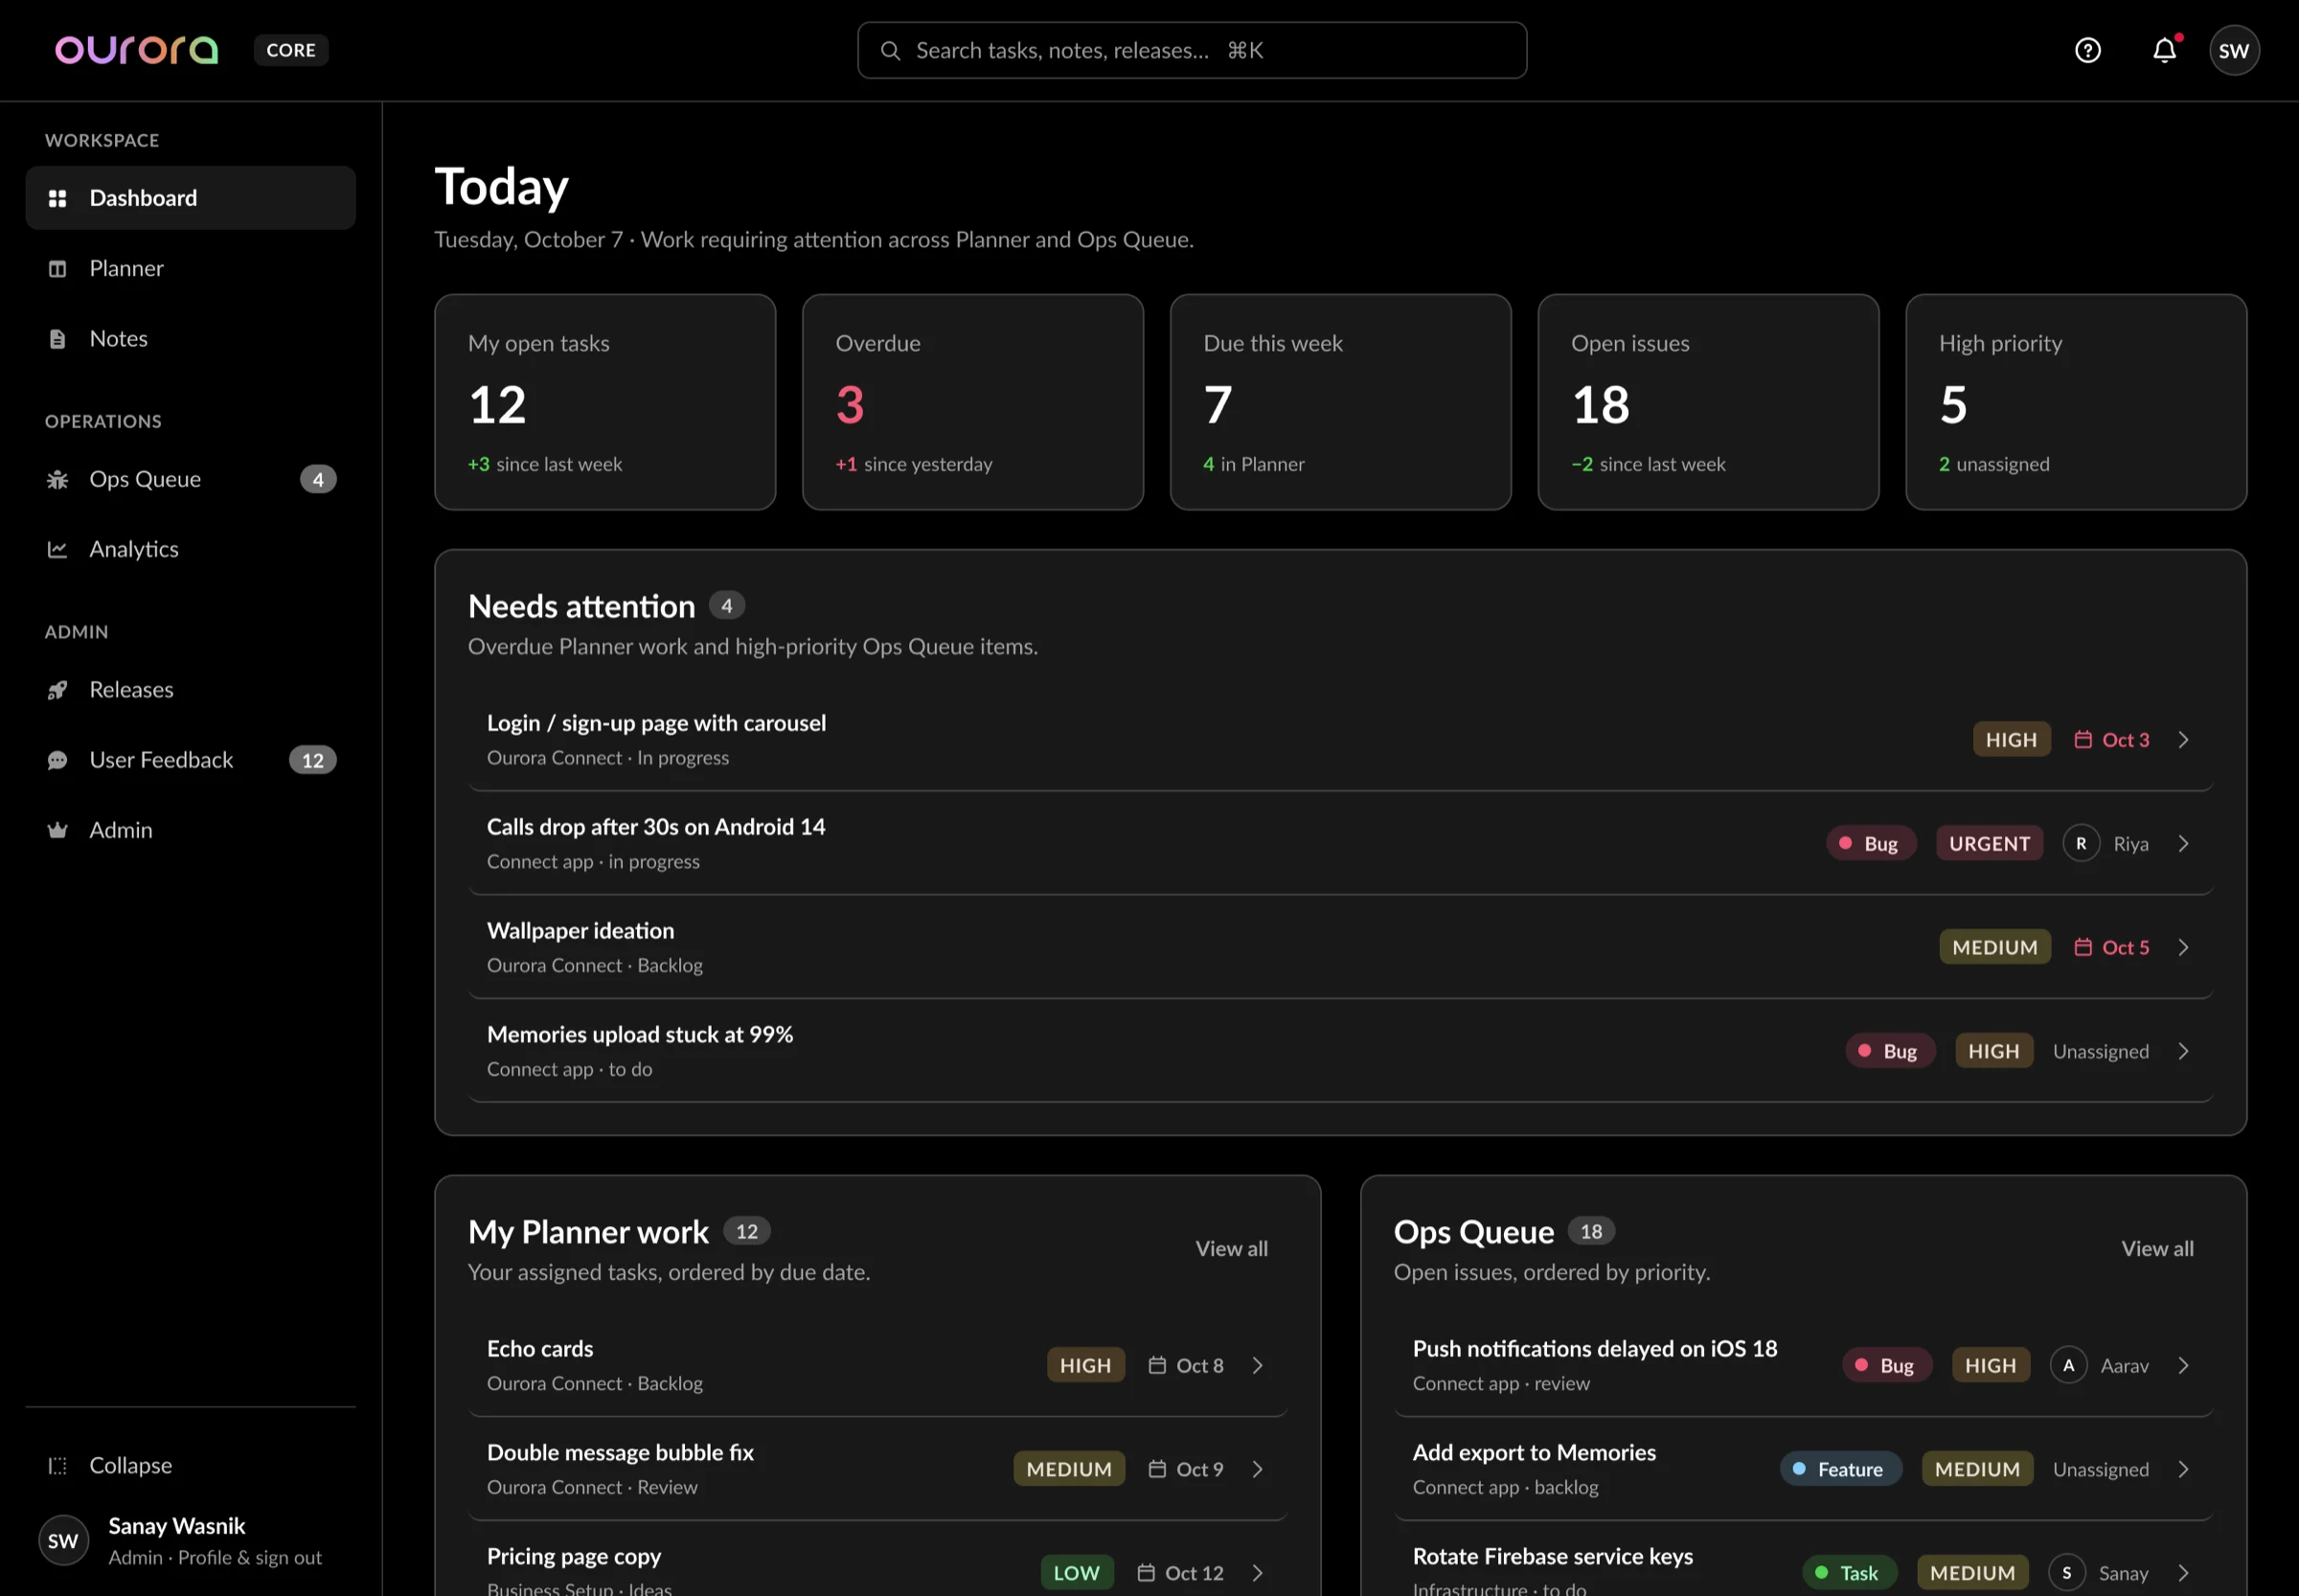This screenshot has height=1596, width=2299.
Task: Open the High priority stat card
Action: 2076,402
